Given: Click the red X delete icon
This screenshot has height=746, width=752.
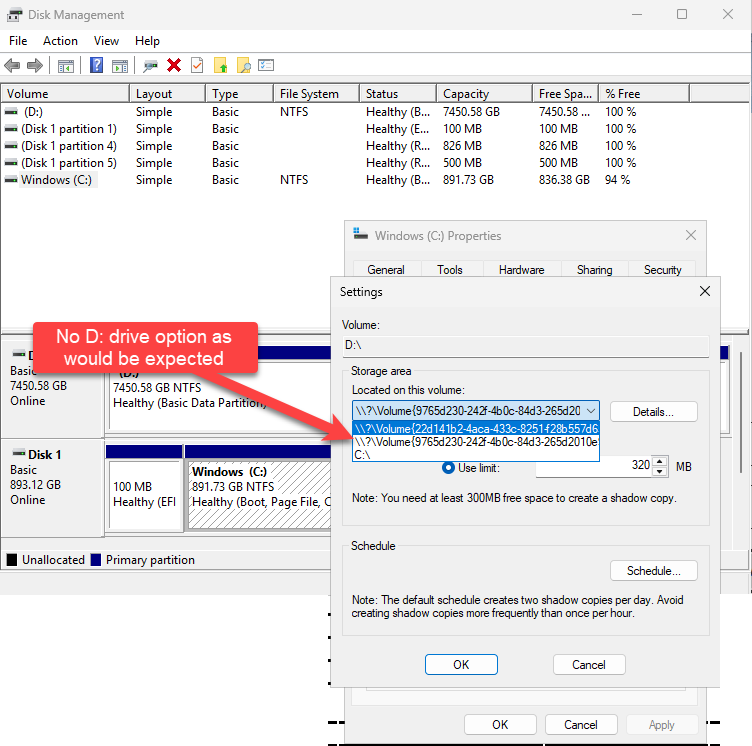Looking at the screenshot, I should [174, 65].
